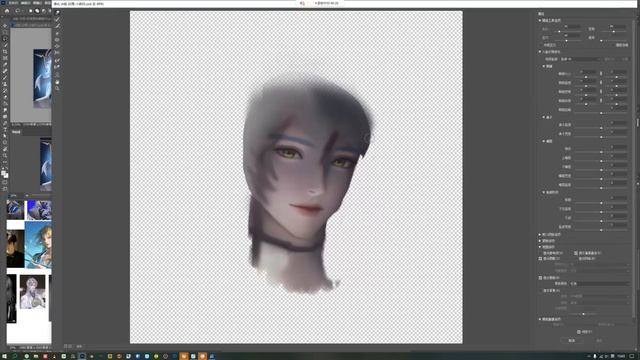Viewport: 640px width, 360px height.
Task: Select the Smooth tool in Liquify
Action: coord(57,26)
